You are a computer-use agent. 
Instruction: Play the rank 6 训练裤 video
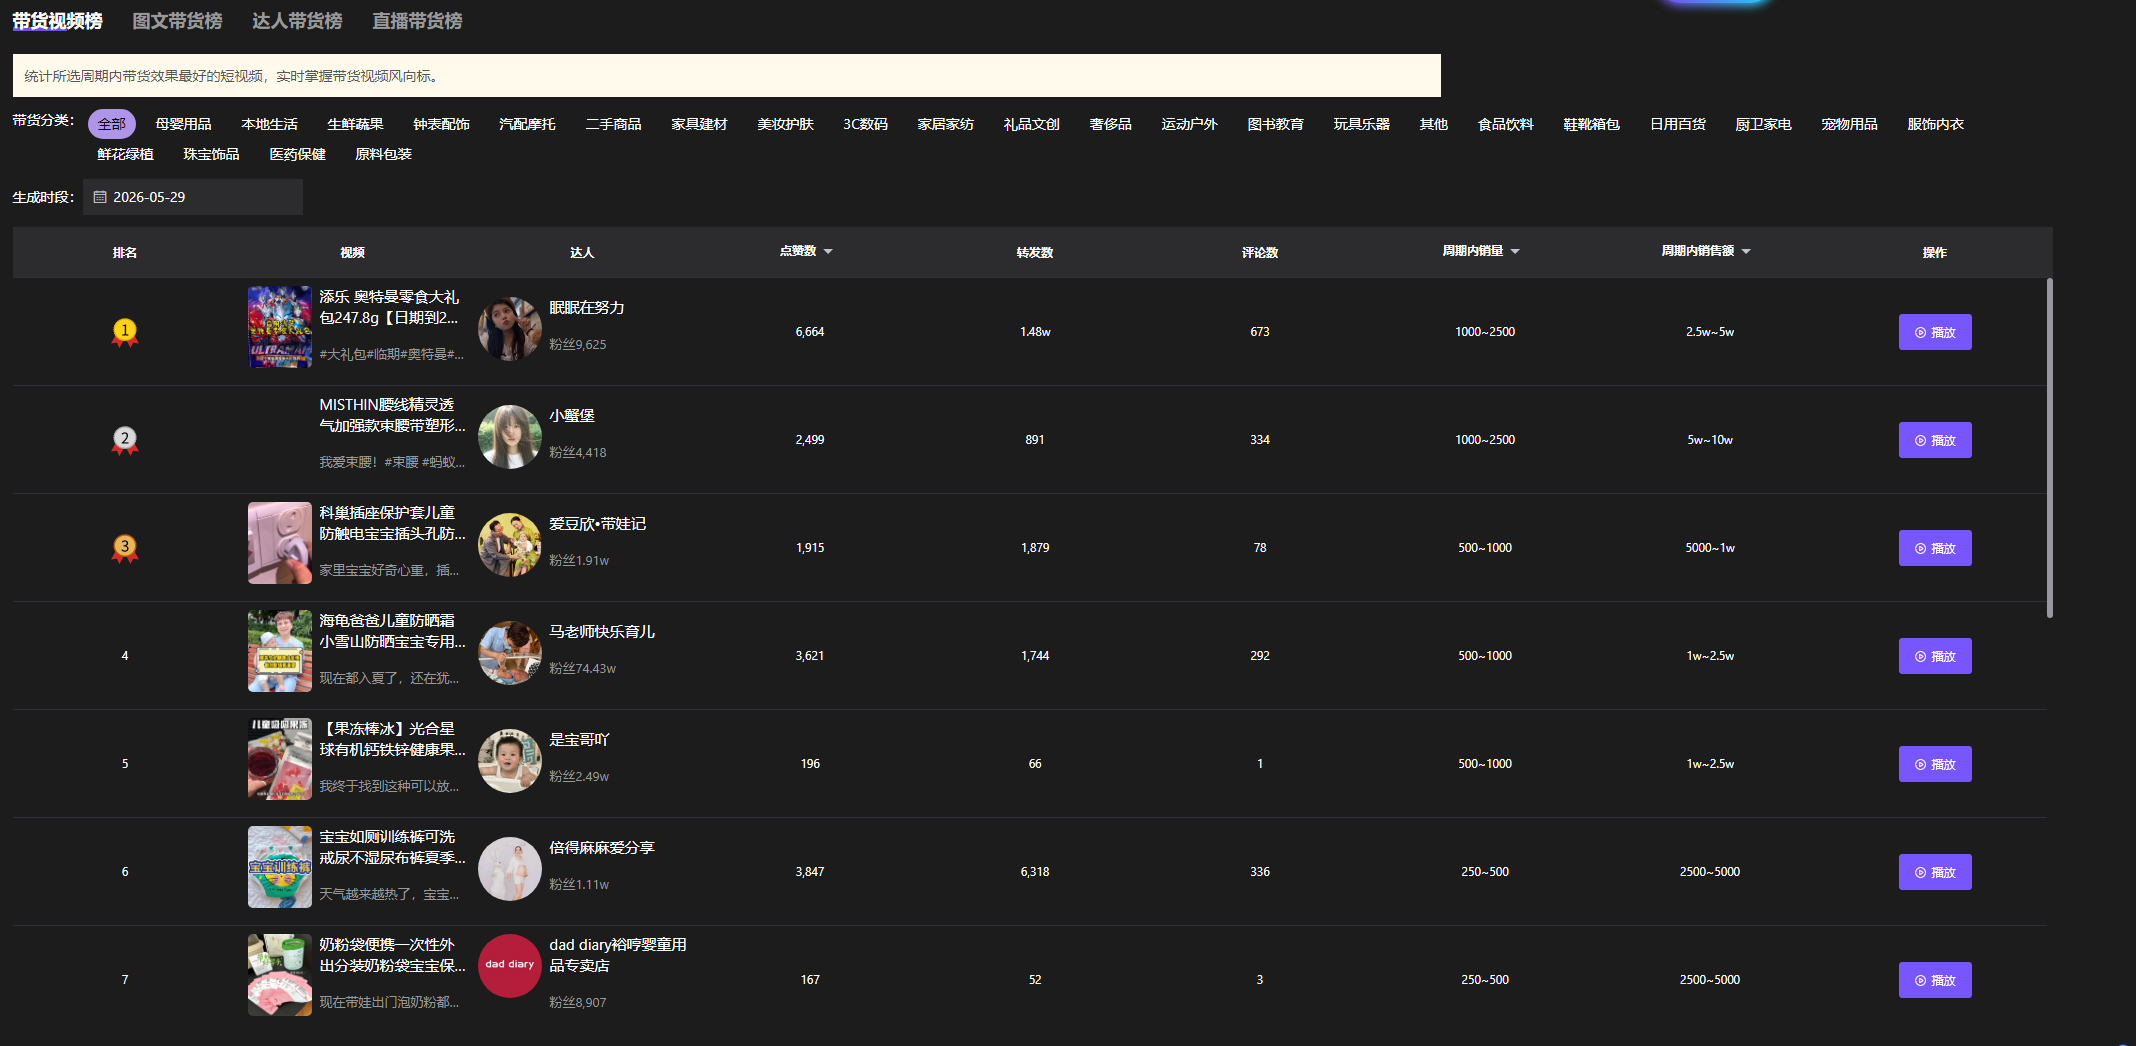click(1935, 872)
